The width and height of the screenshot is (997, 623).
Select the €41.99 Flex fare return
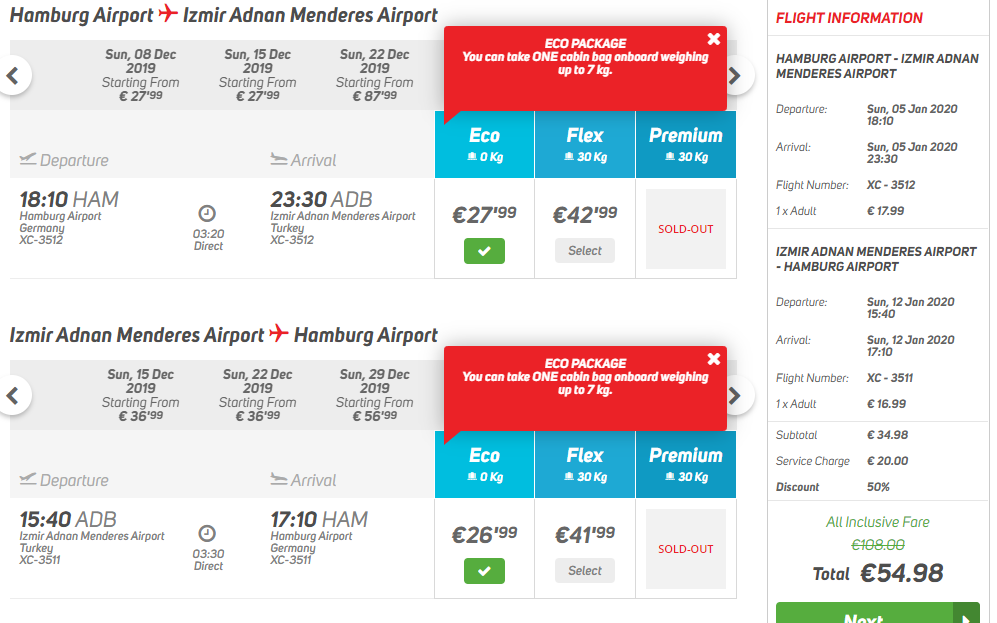[x=585, y=570]
